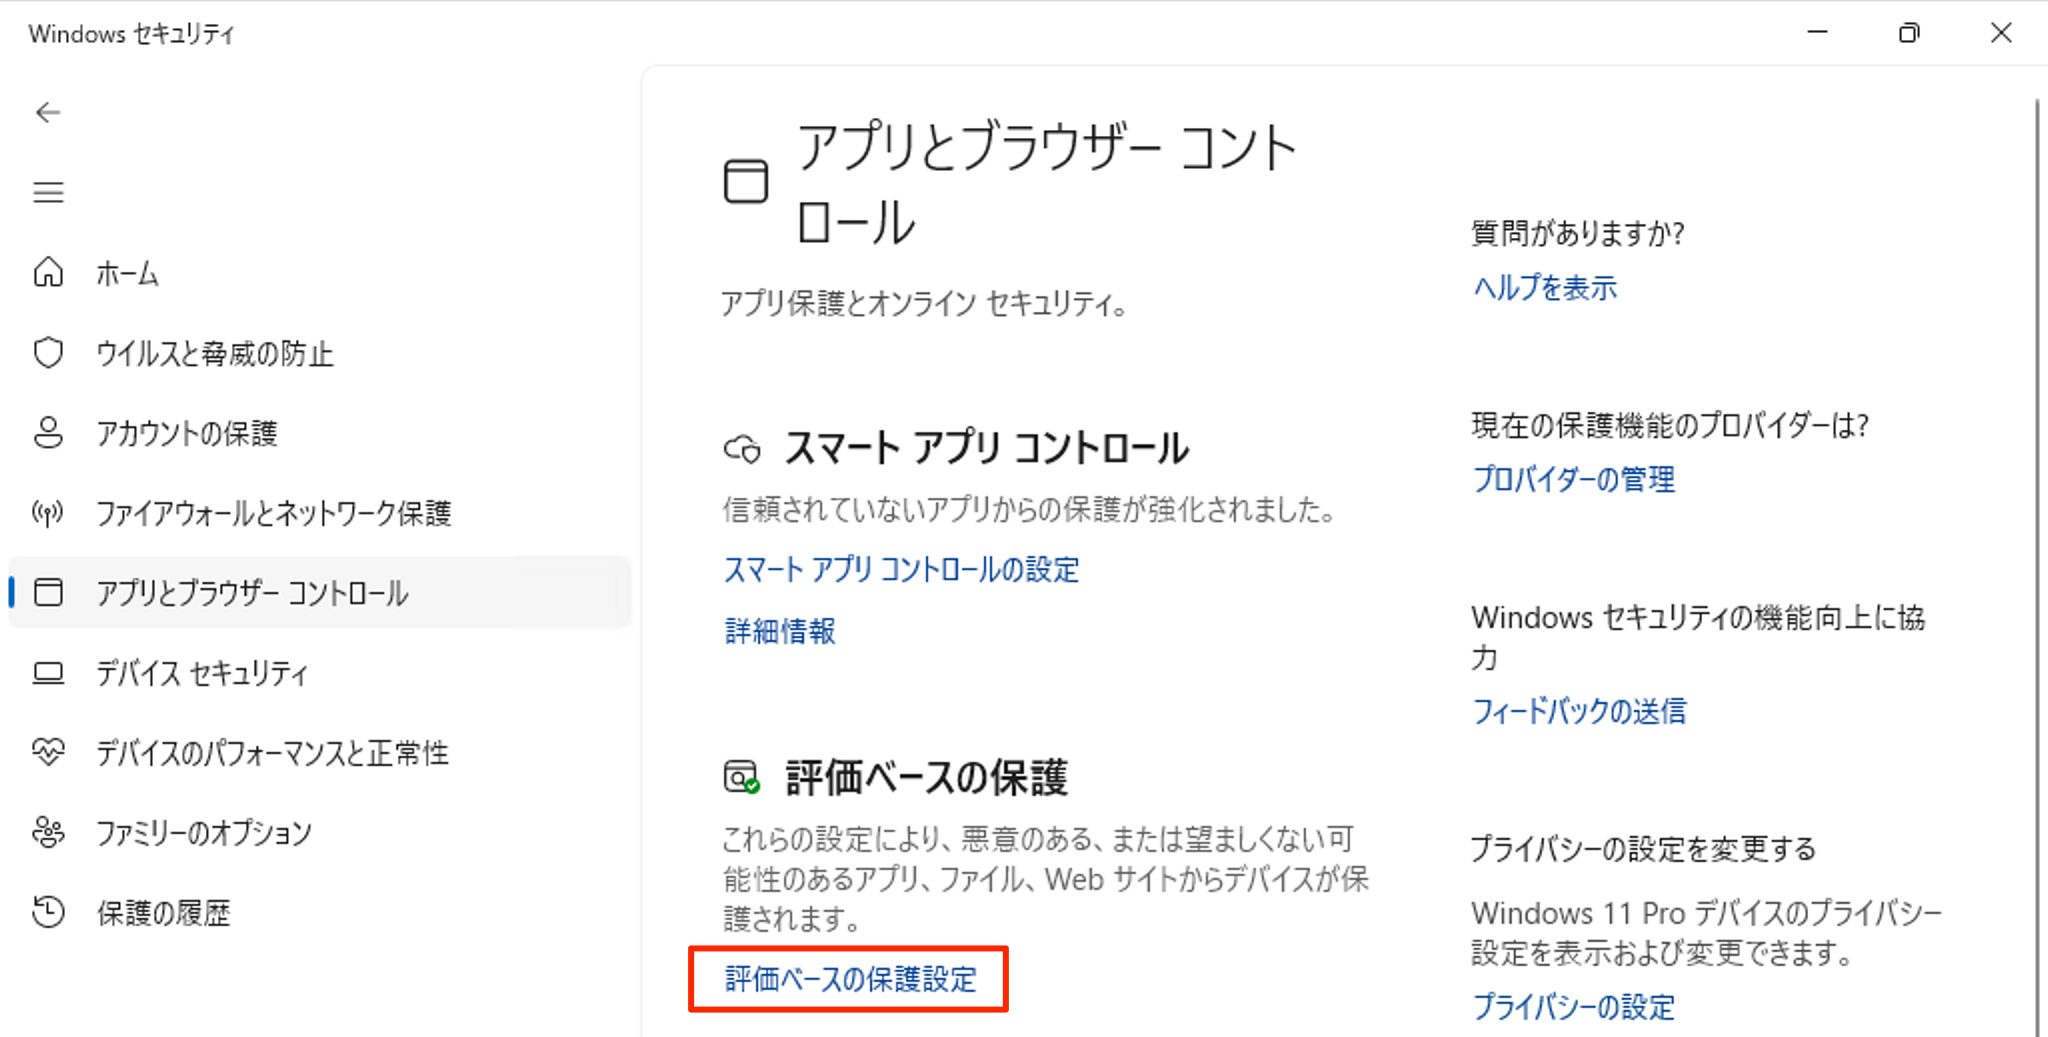Click the protection history clock icon

(x=48, y=912)
